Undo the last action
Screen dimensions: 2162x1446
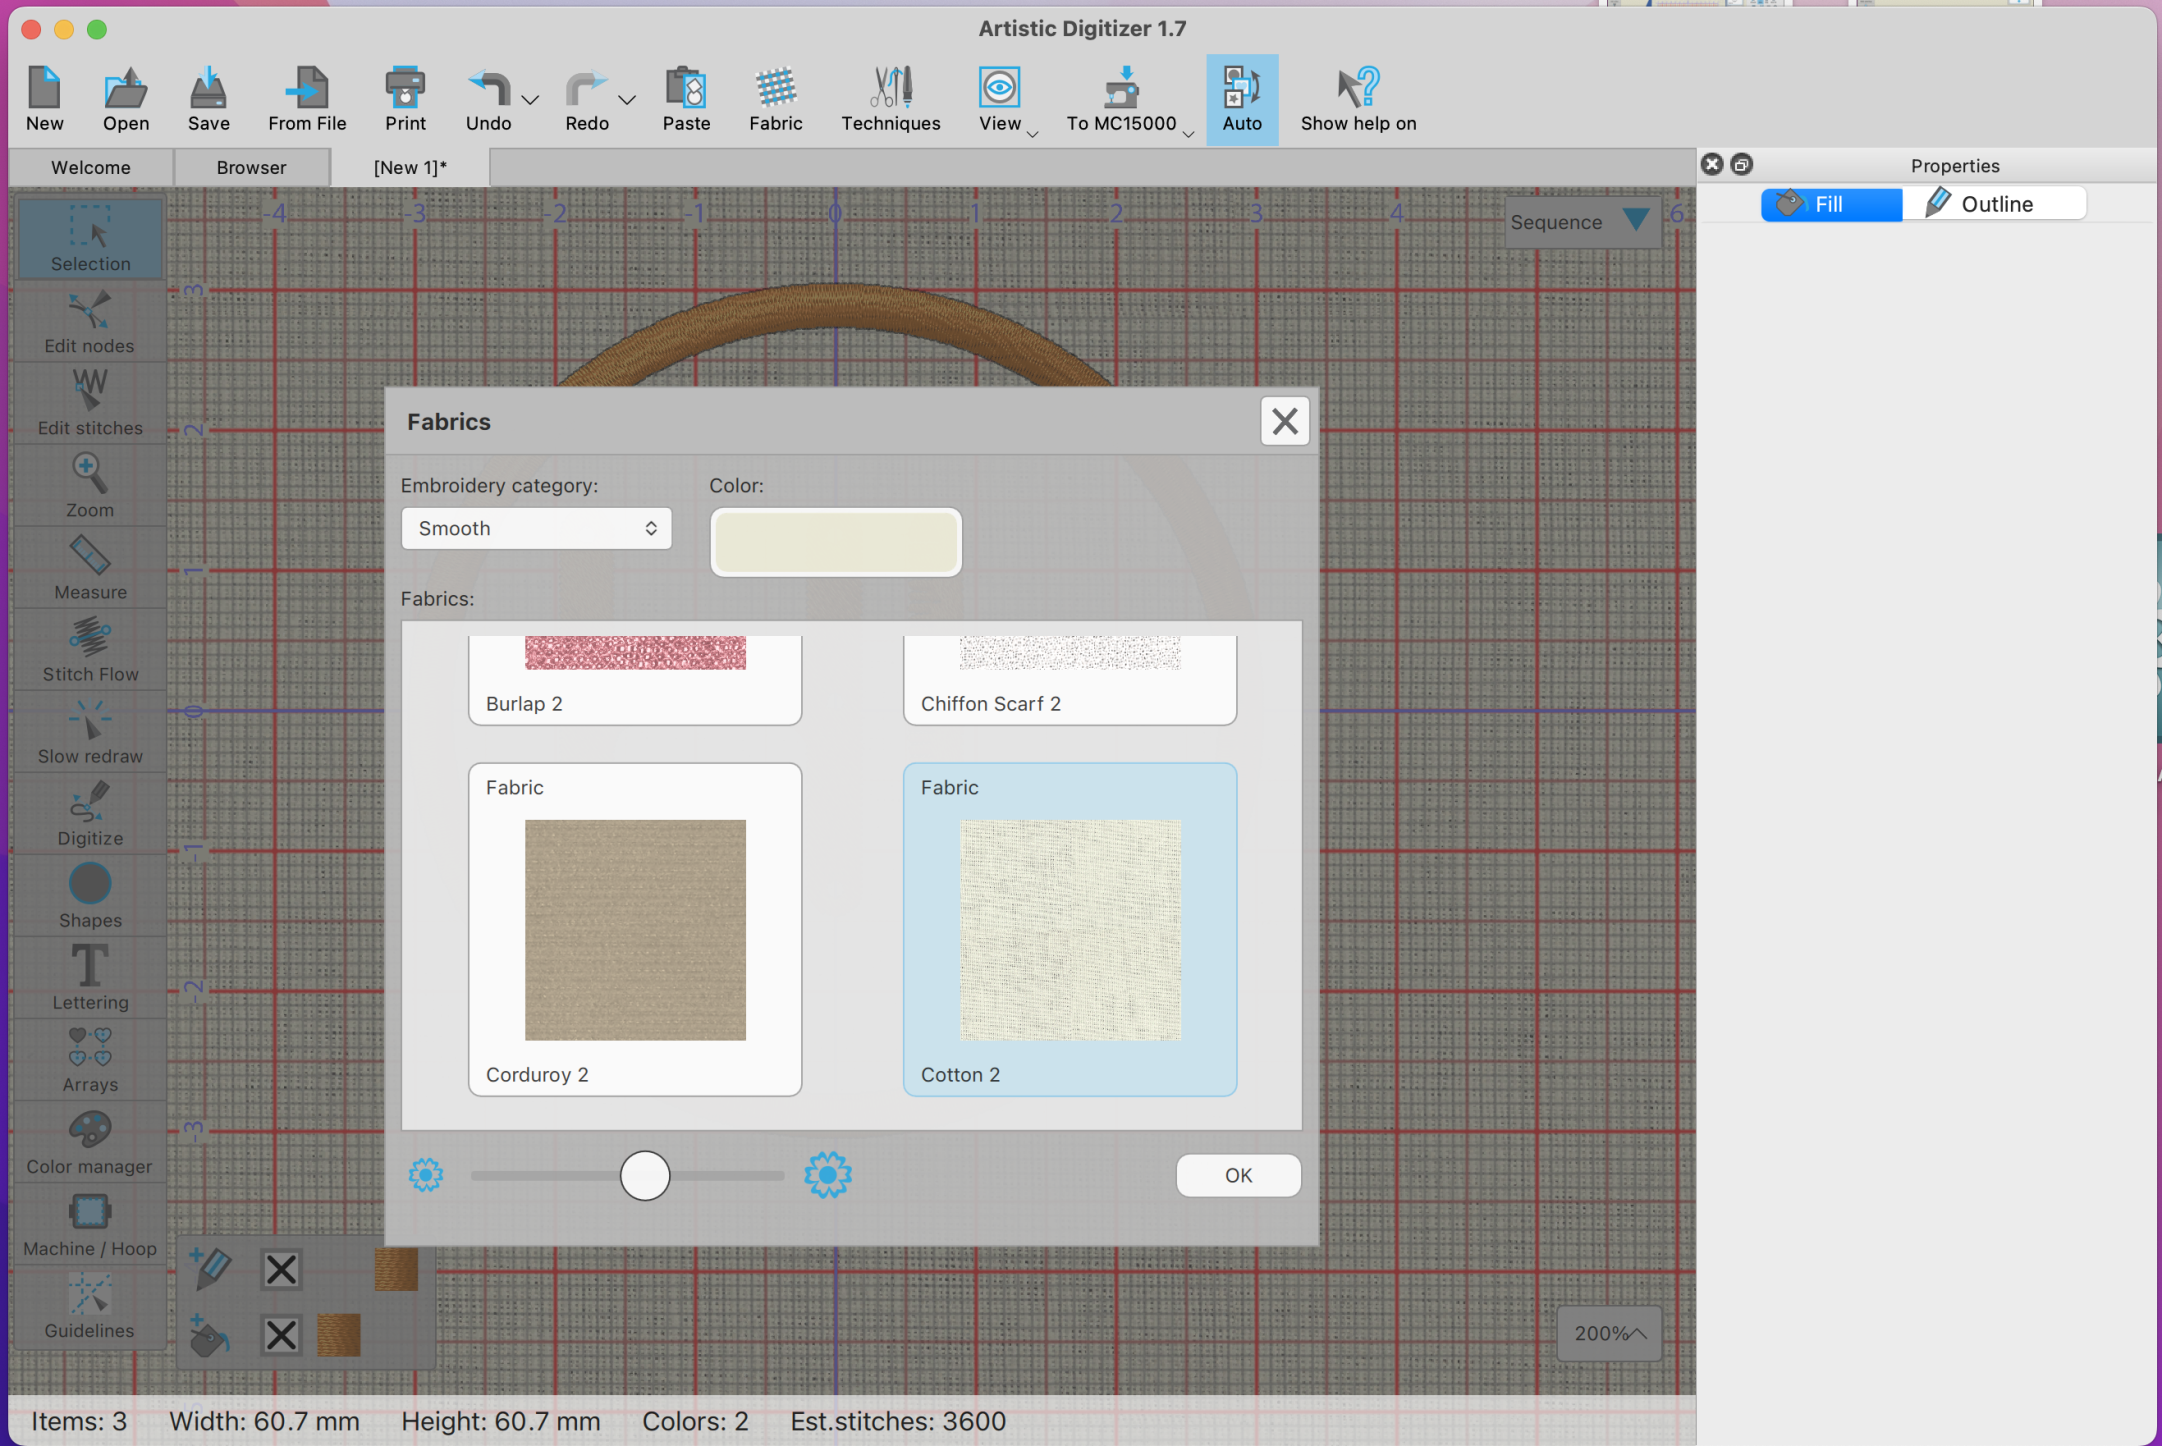[x=488, y=98]
